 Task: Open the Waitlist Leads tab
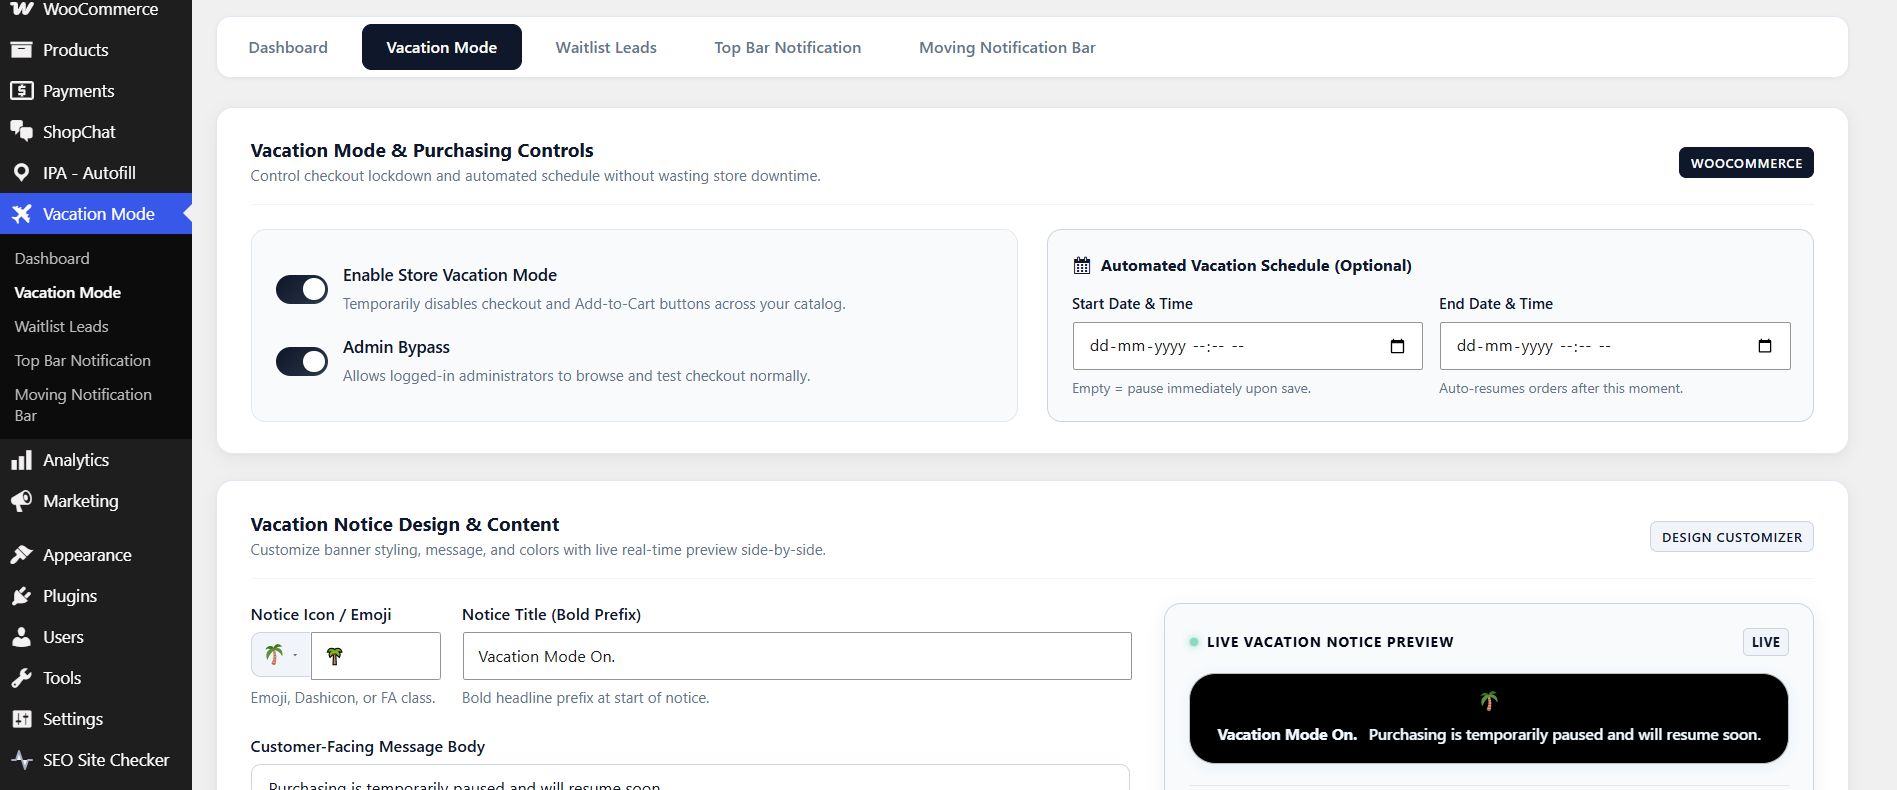(606, 47)
